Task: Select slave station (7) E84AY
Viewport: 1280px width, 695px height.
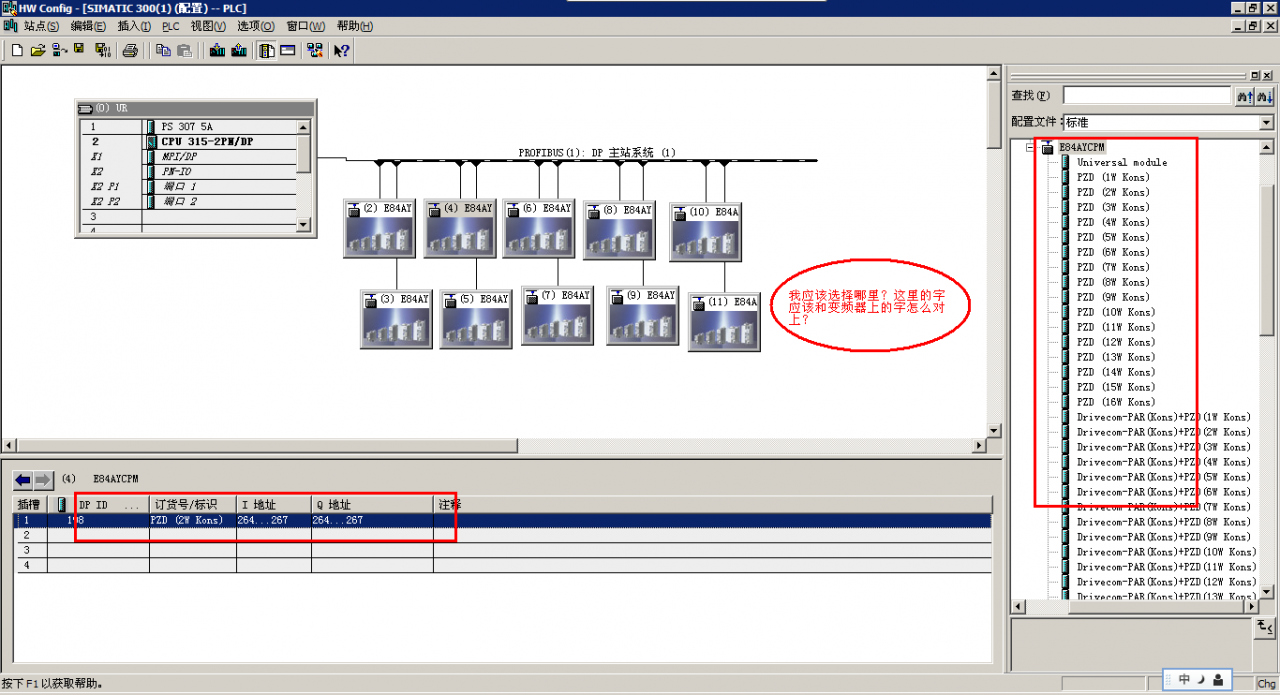Action: 557,316
